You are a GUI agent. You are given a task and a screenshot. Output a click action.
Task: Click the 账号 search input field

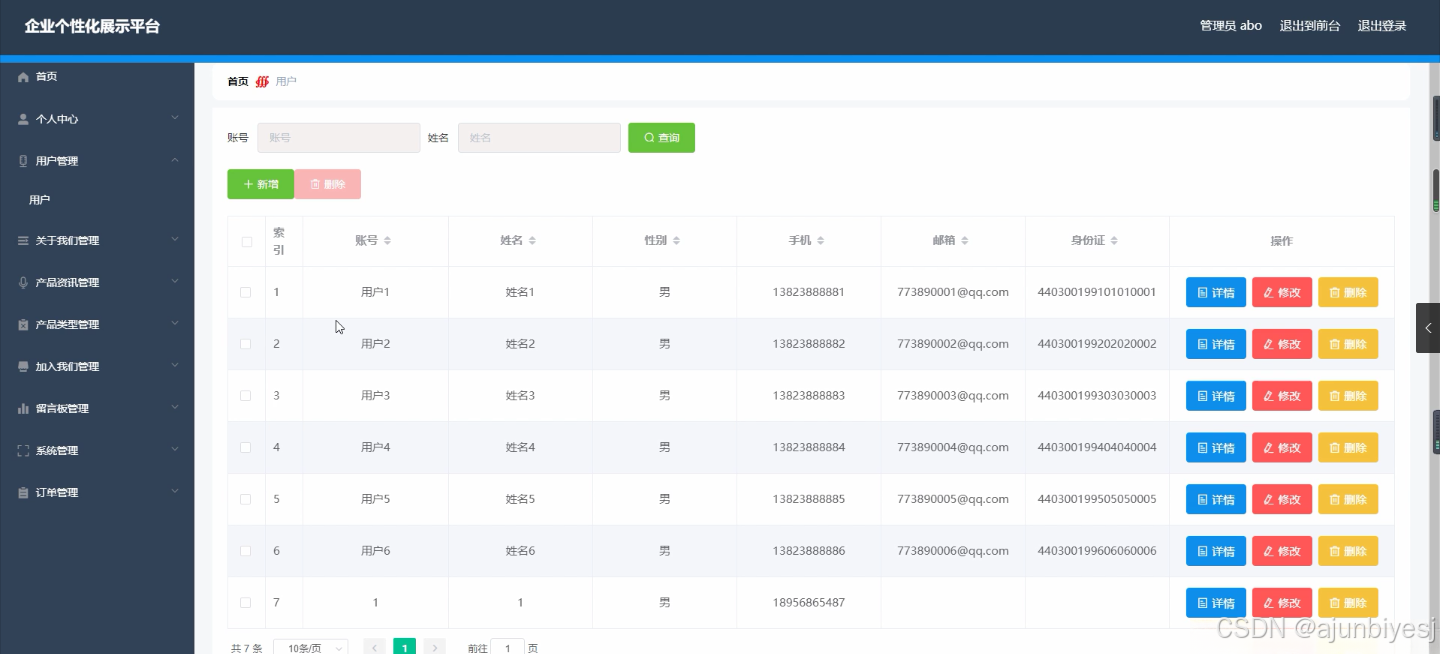(x=338, y=138)
